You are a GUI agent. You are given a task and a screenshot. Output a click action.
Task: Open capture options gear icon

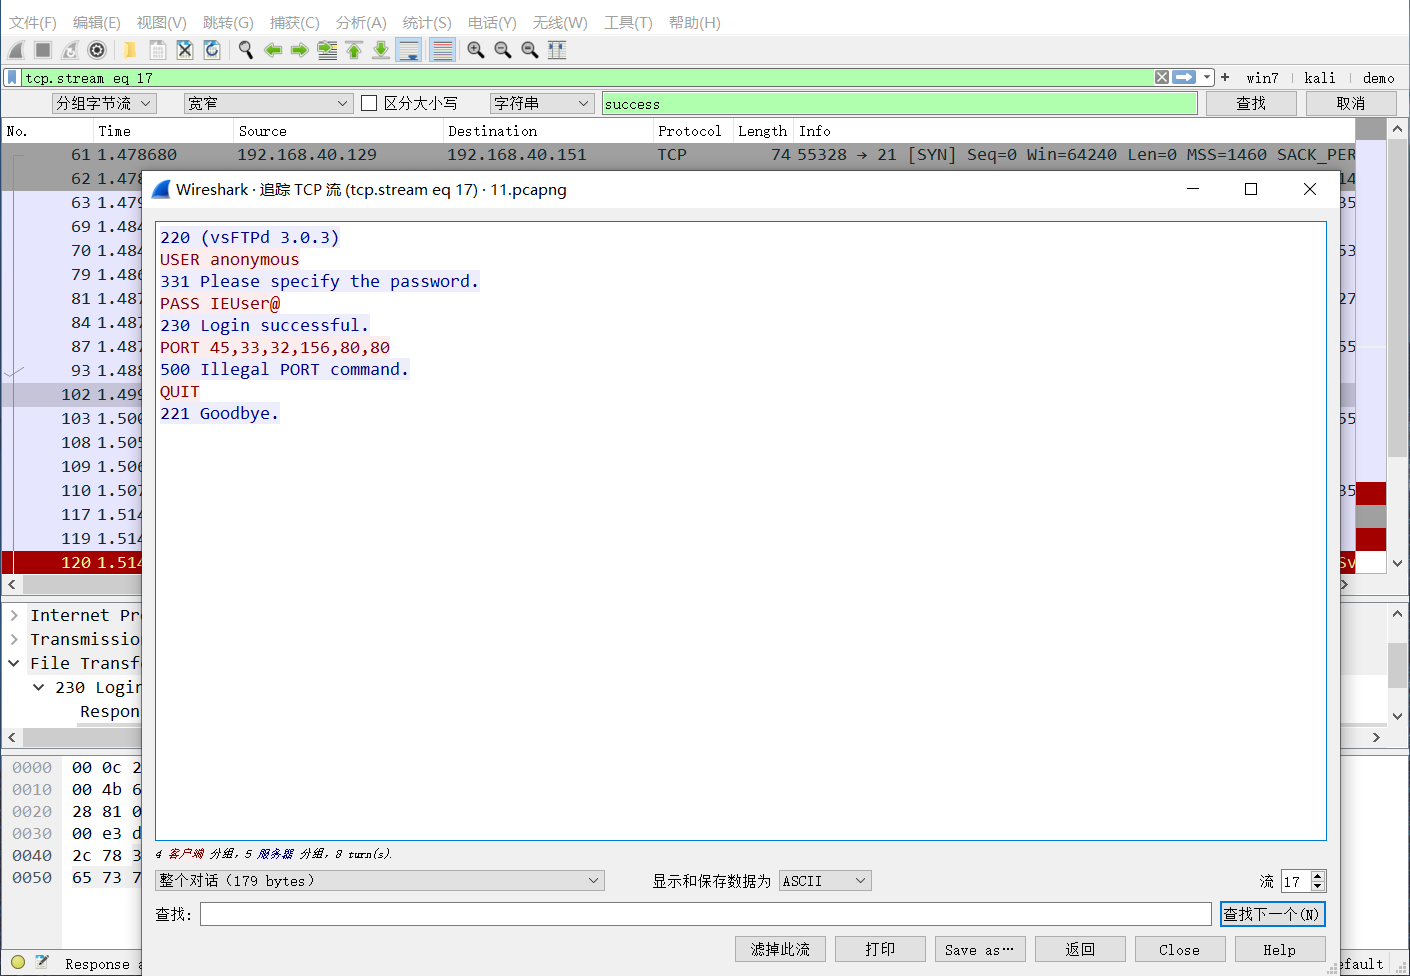click(97, 50)
